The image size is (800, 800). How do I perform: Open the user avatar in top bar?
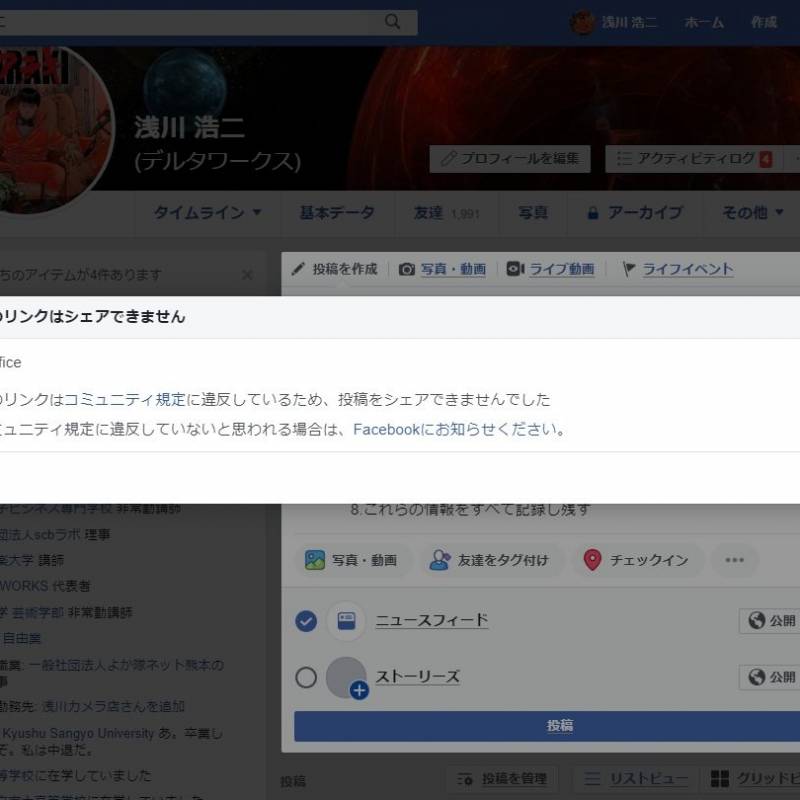pyautogui.click(x=582, y=22)
